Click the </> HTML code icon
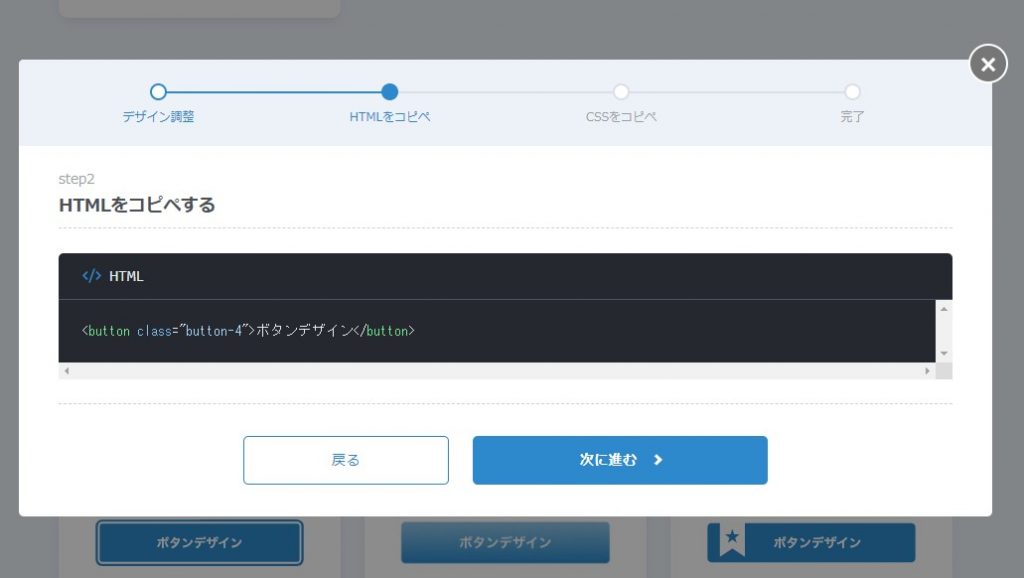Image resolution: width=1024 pixels, height=578 pixels. pyautogui.click(x=91, y=276)
